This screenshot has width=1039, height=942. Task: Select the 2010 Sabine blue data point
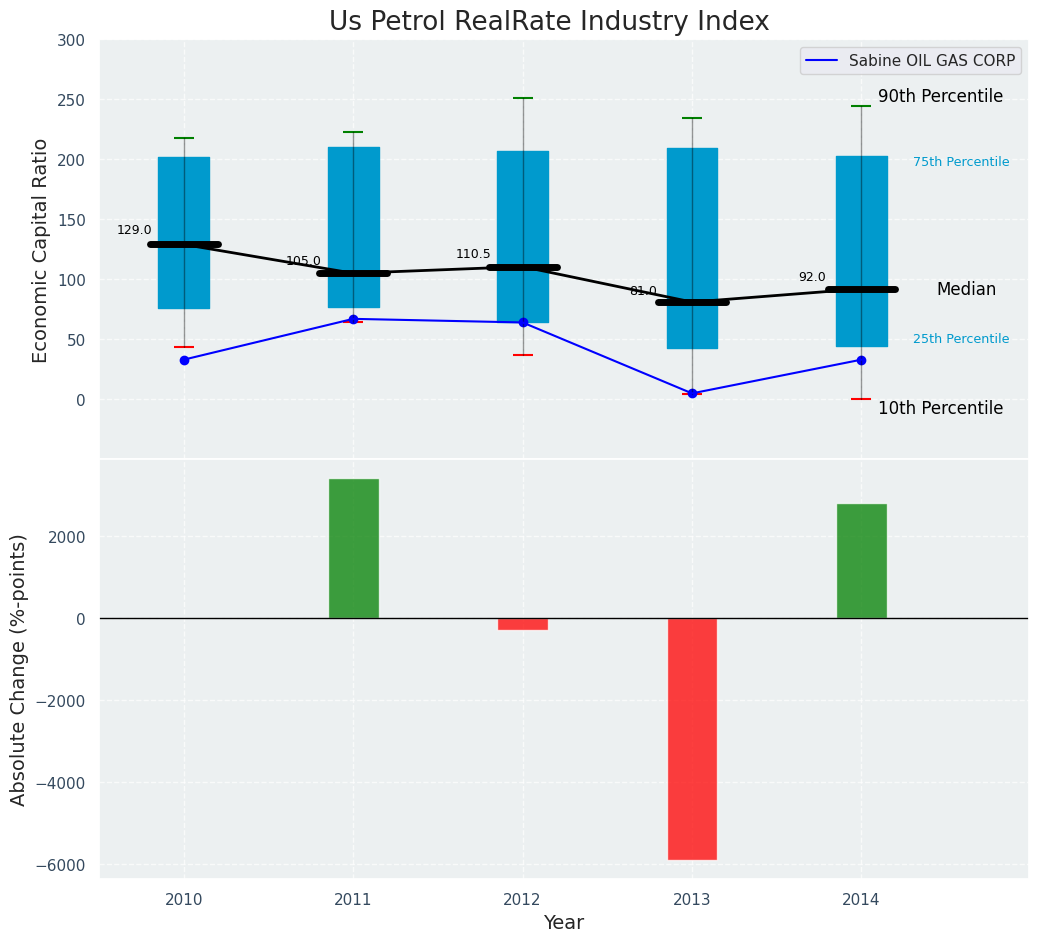point(184,360)
